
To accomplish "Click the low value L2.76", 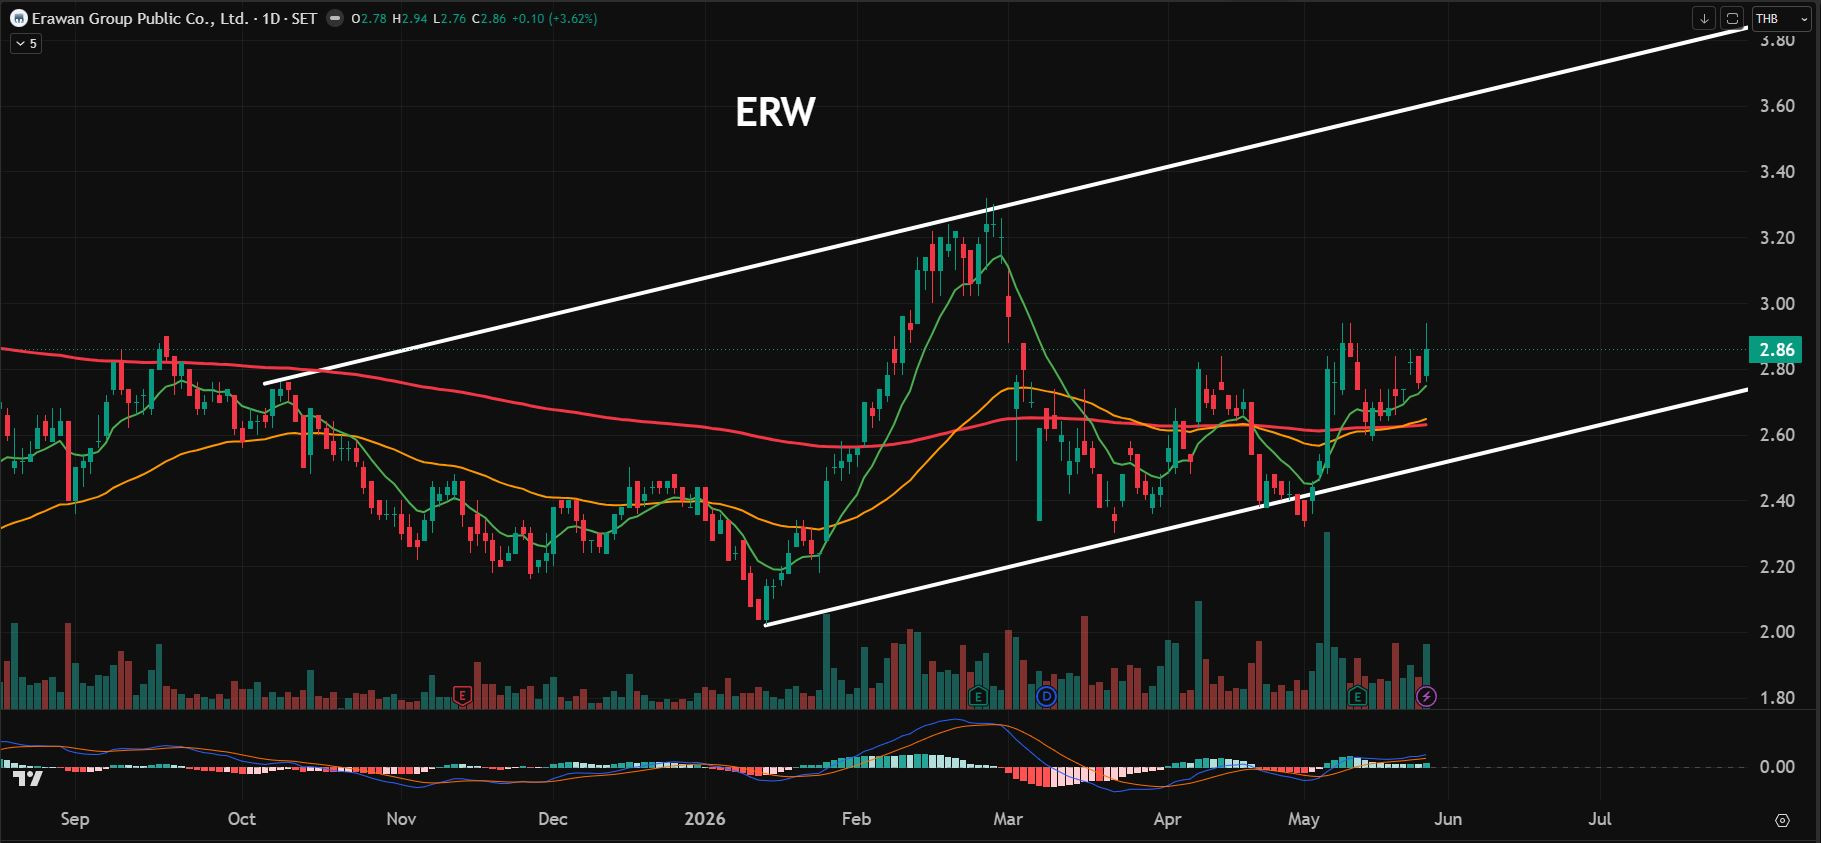I will 449,18.
